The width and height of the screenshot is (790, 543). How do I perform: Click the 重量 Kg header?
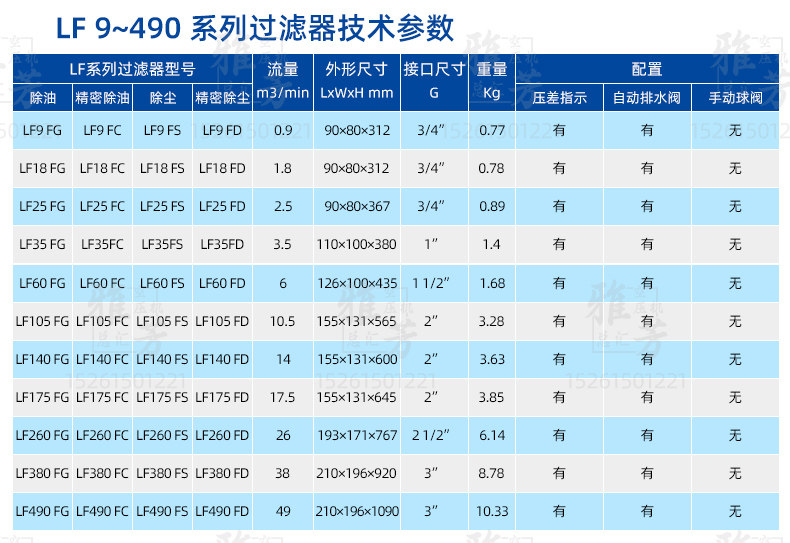(492, 82)
